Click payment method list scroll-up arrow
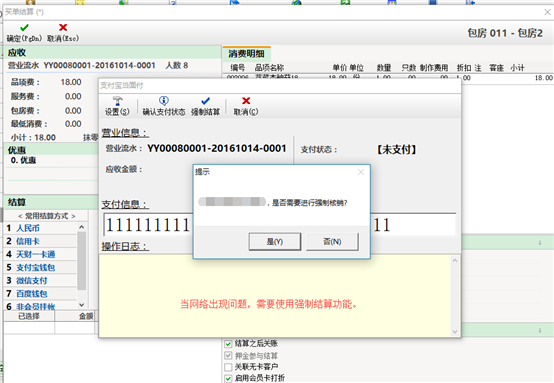Screen dimensions: 554x383 (82, 227)
